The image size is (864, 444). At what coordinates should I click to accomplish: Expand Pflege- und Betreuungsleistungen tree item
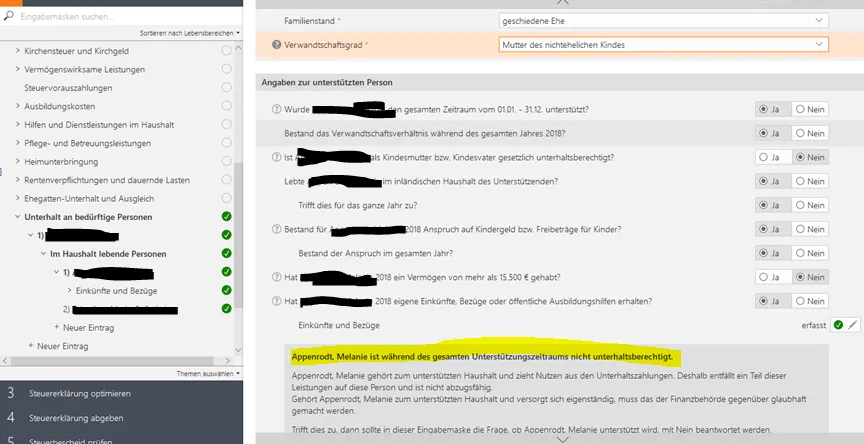[x=17, y=143]
